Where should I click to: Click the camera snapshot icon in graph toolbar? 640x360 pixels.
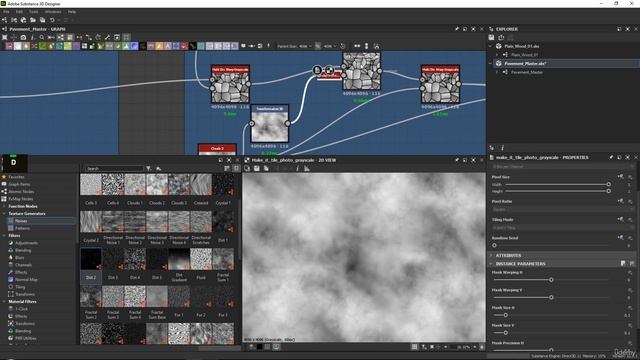tap(23, 37)
